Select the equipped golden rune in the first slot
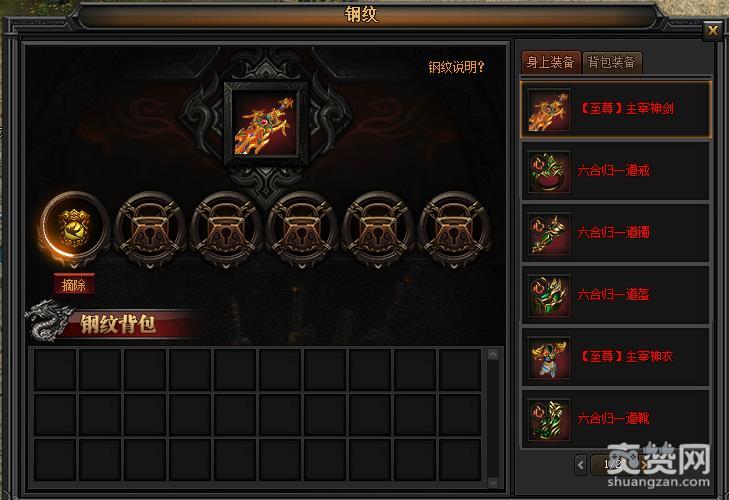This screenshot has width=729, height=500. 74,228
